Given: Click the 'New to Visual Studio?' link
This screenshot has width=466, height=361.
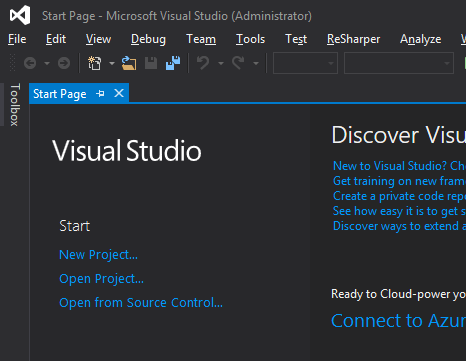Looking at the screenshot, I should pyautogui.click(x=399, y=166).
